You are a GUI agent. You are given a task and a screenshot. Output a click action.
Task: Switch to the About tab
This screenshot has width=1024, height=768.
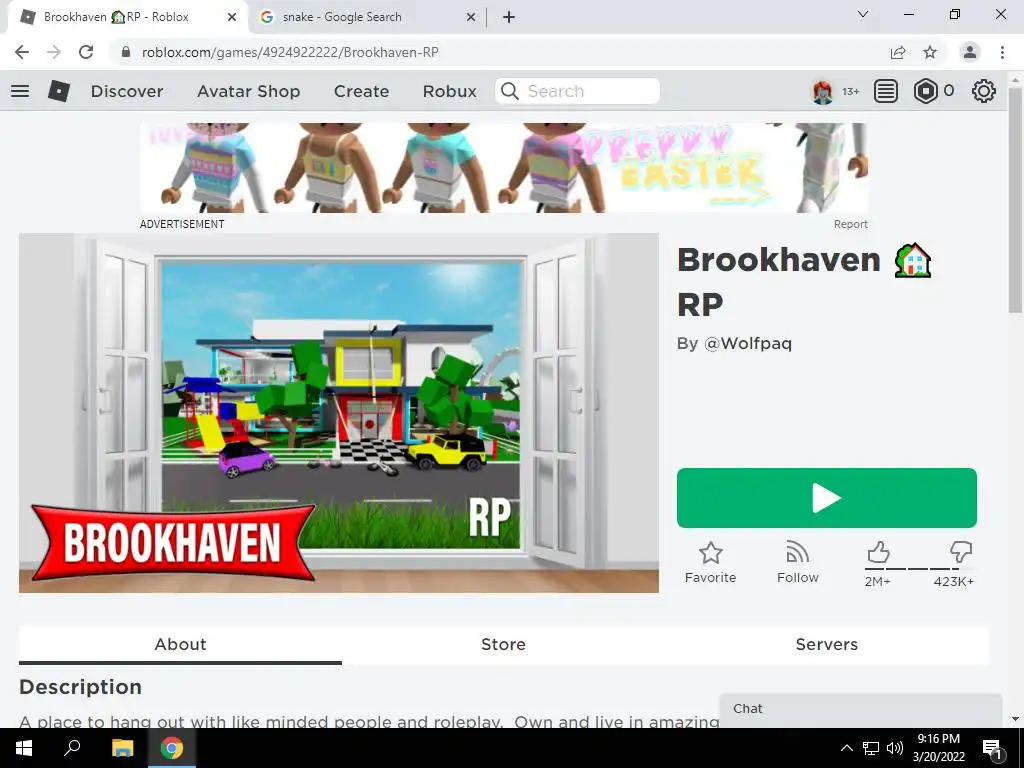[180, 645]
